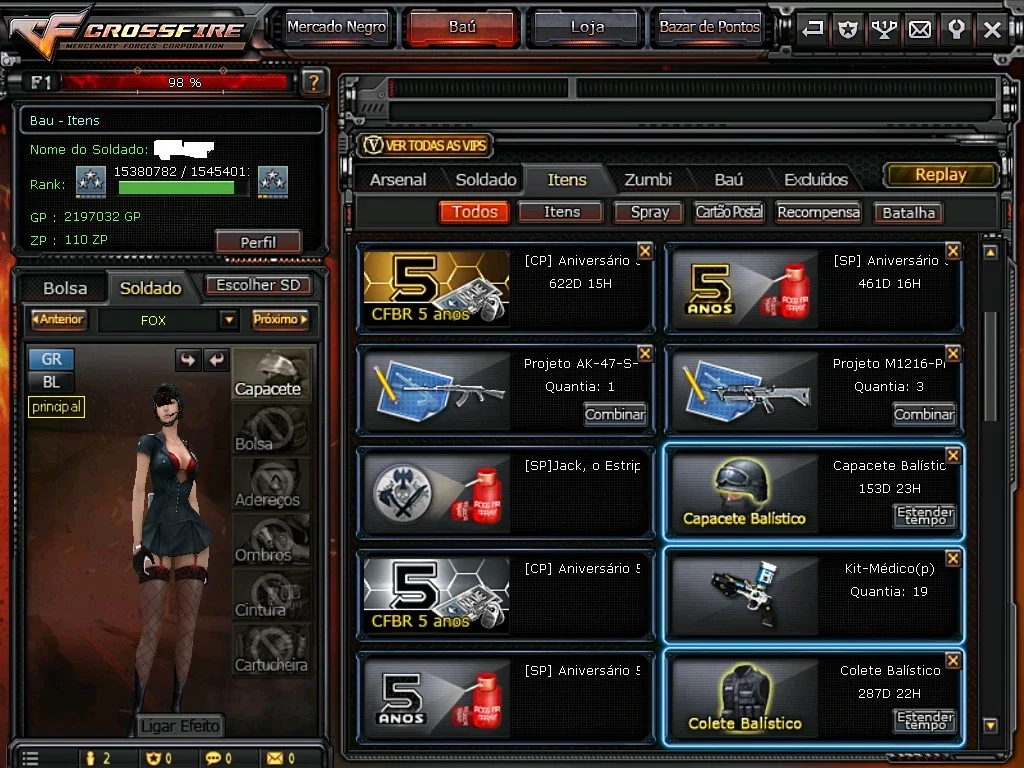Select the GR team toggle
Image resolution: width=1024 pixels, height=768 pixels.
click(51, 359)
